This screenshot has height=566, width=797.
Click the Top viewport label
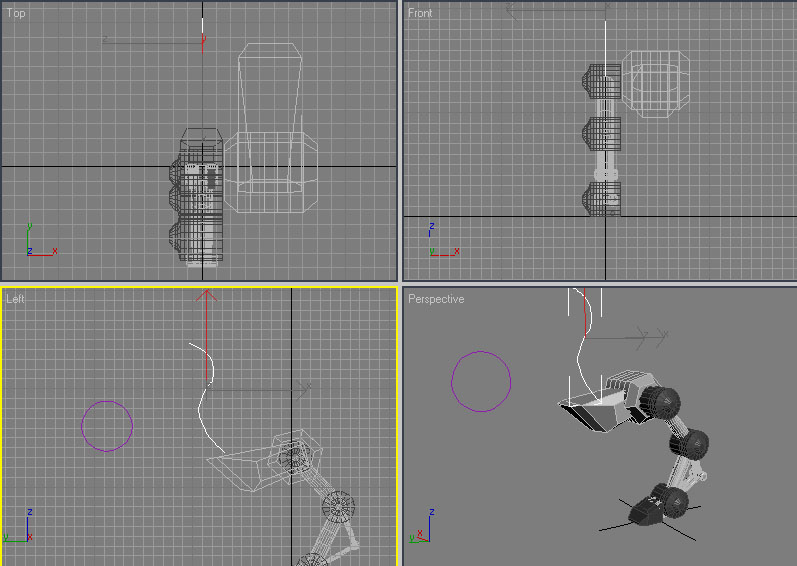click(x=16, y=13)
